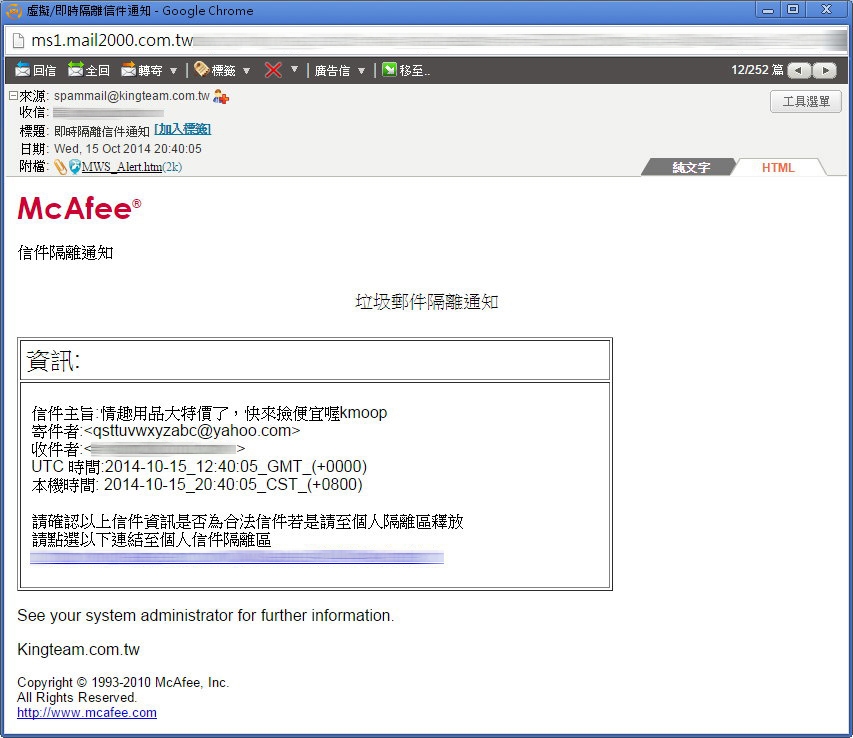Click the address bar URL field
The width and height of the screenshot is (853, 738).
click(x=426, y=41)
